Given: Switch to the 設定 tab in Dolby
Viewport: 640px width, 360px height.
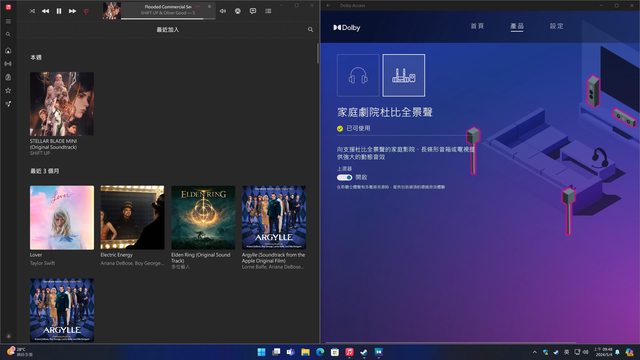Looking at the screenshot, I should [556, 26].
